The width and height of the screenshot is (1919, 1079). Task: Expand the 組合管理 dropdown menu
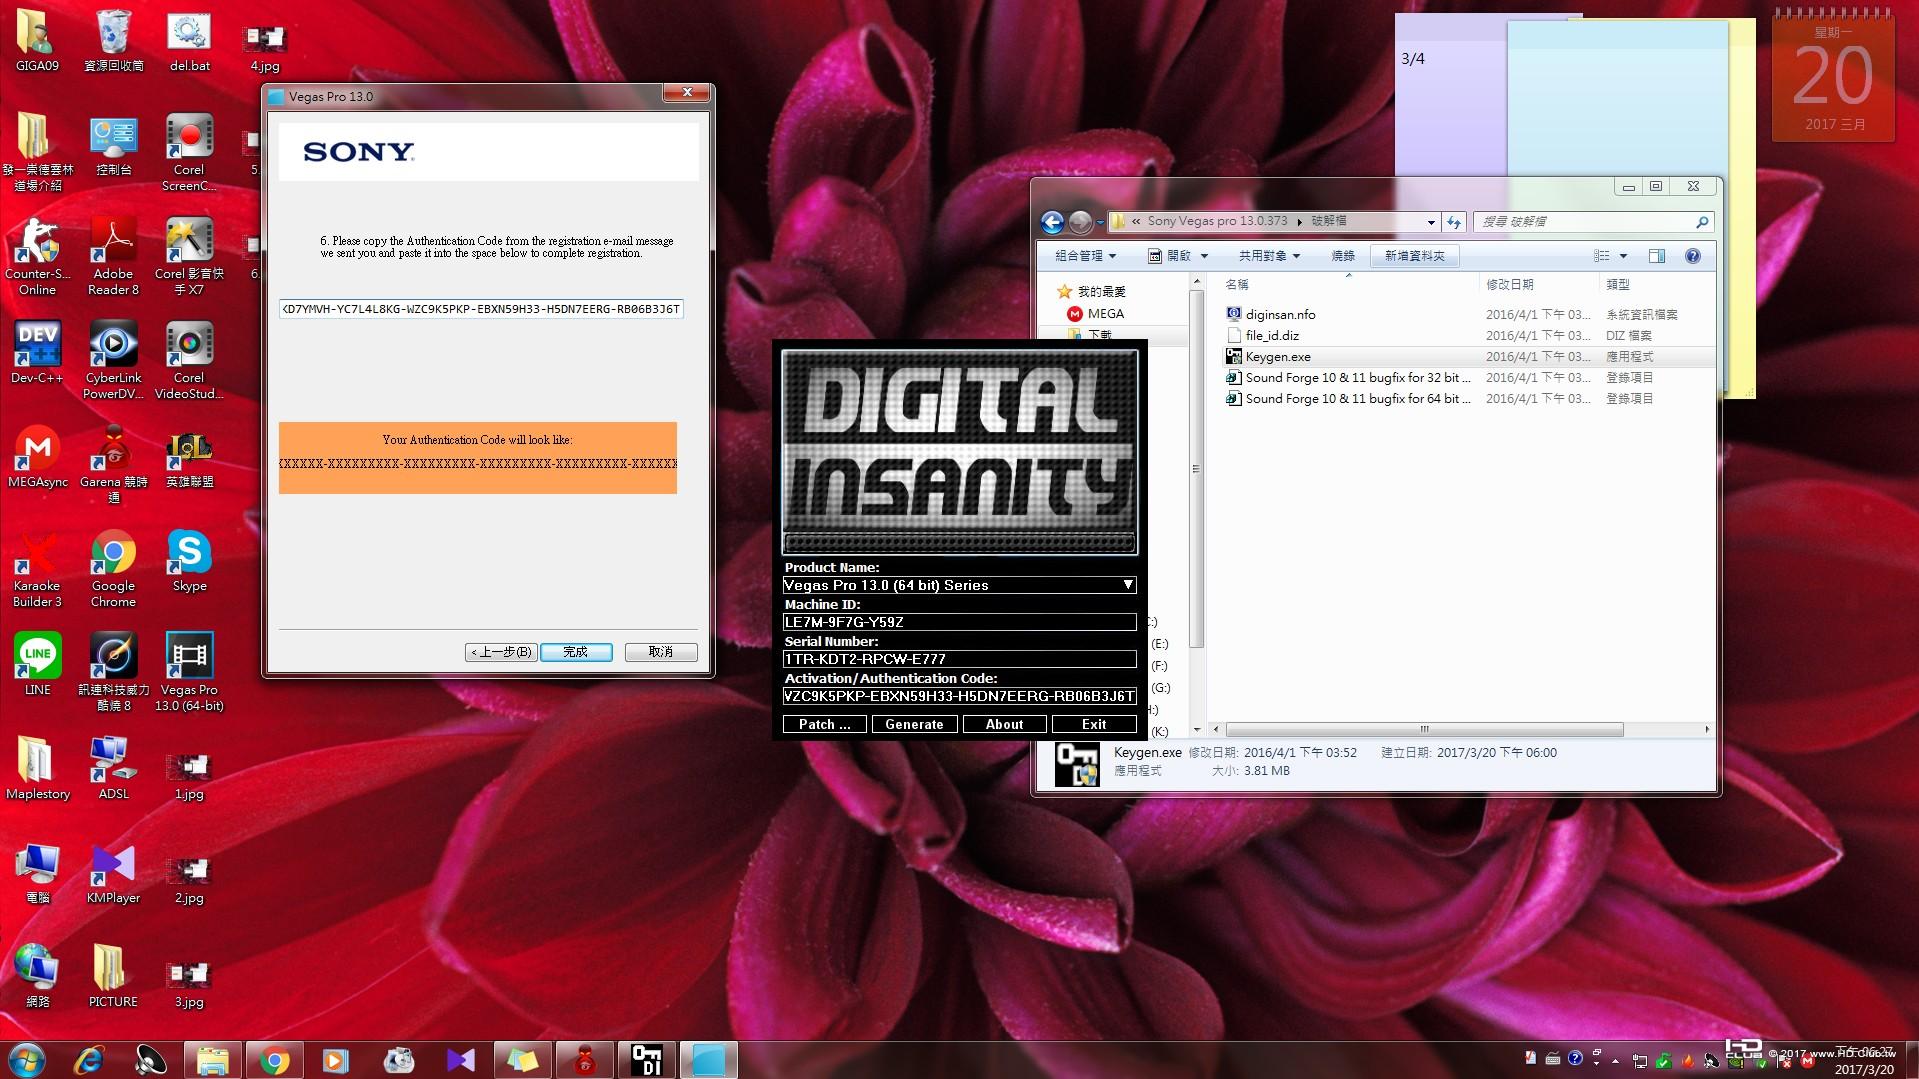1085,256
